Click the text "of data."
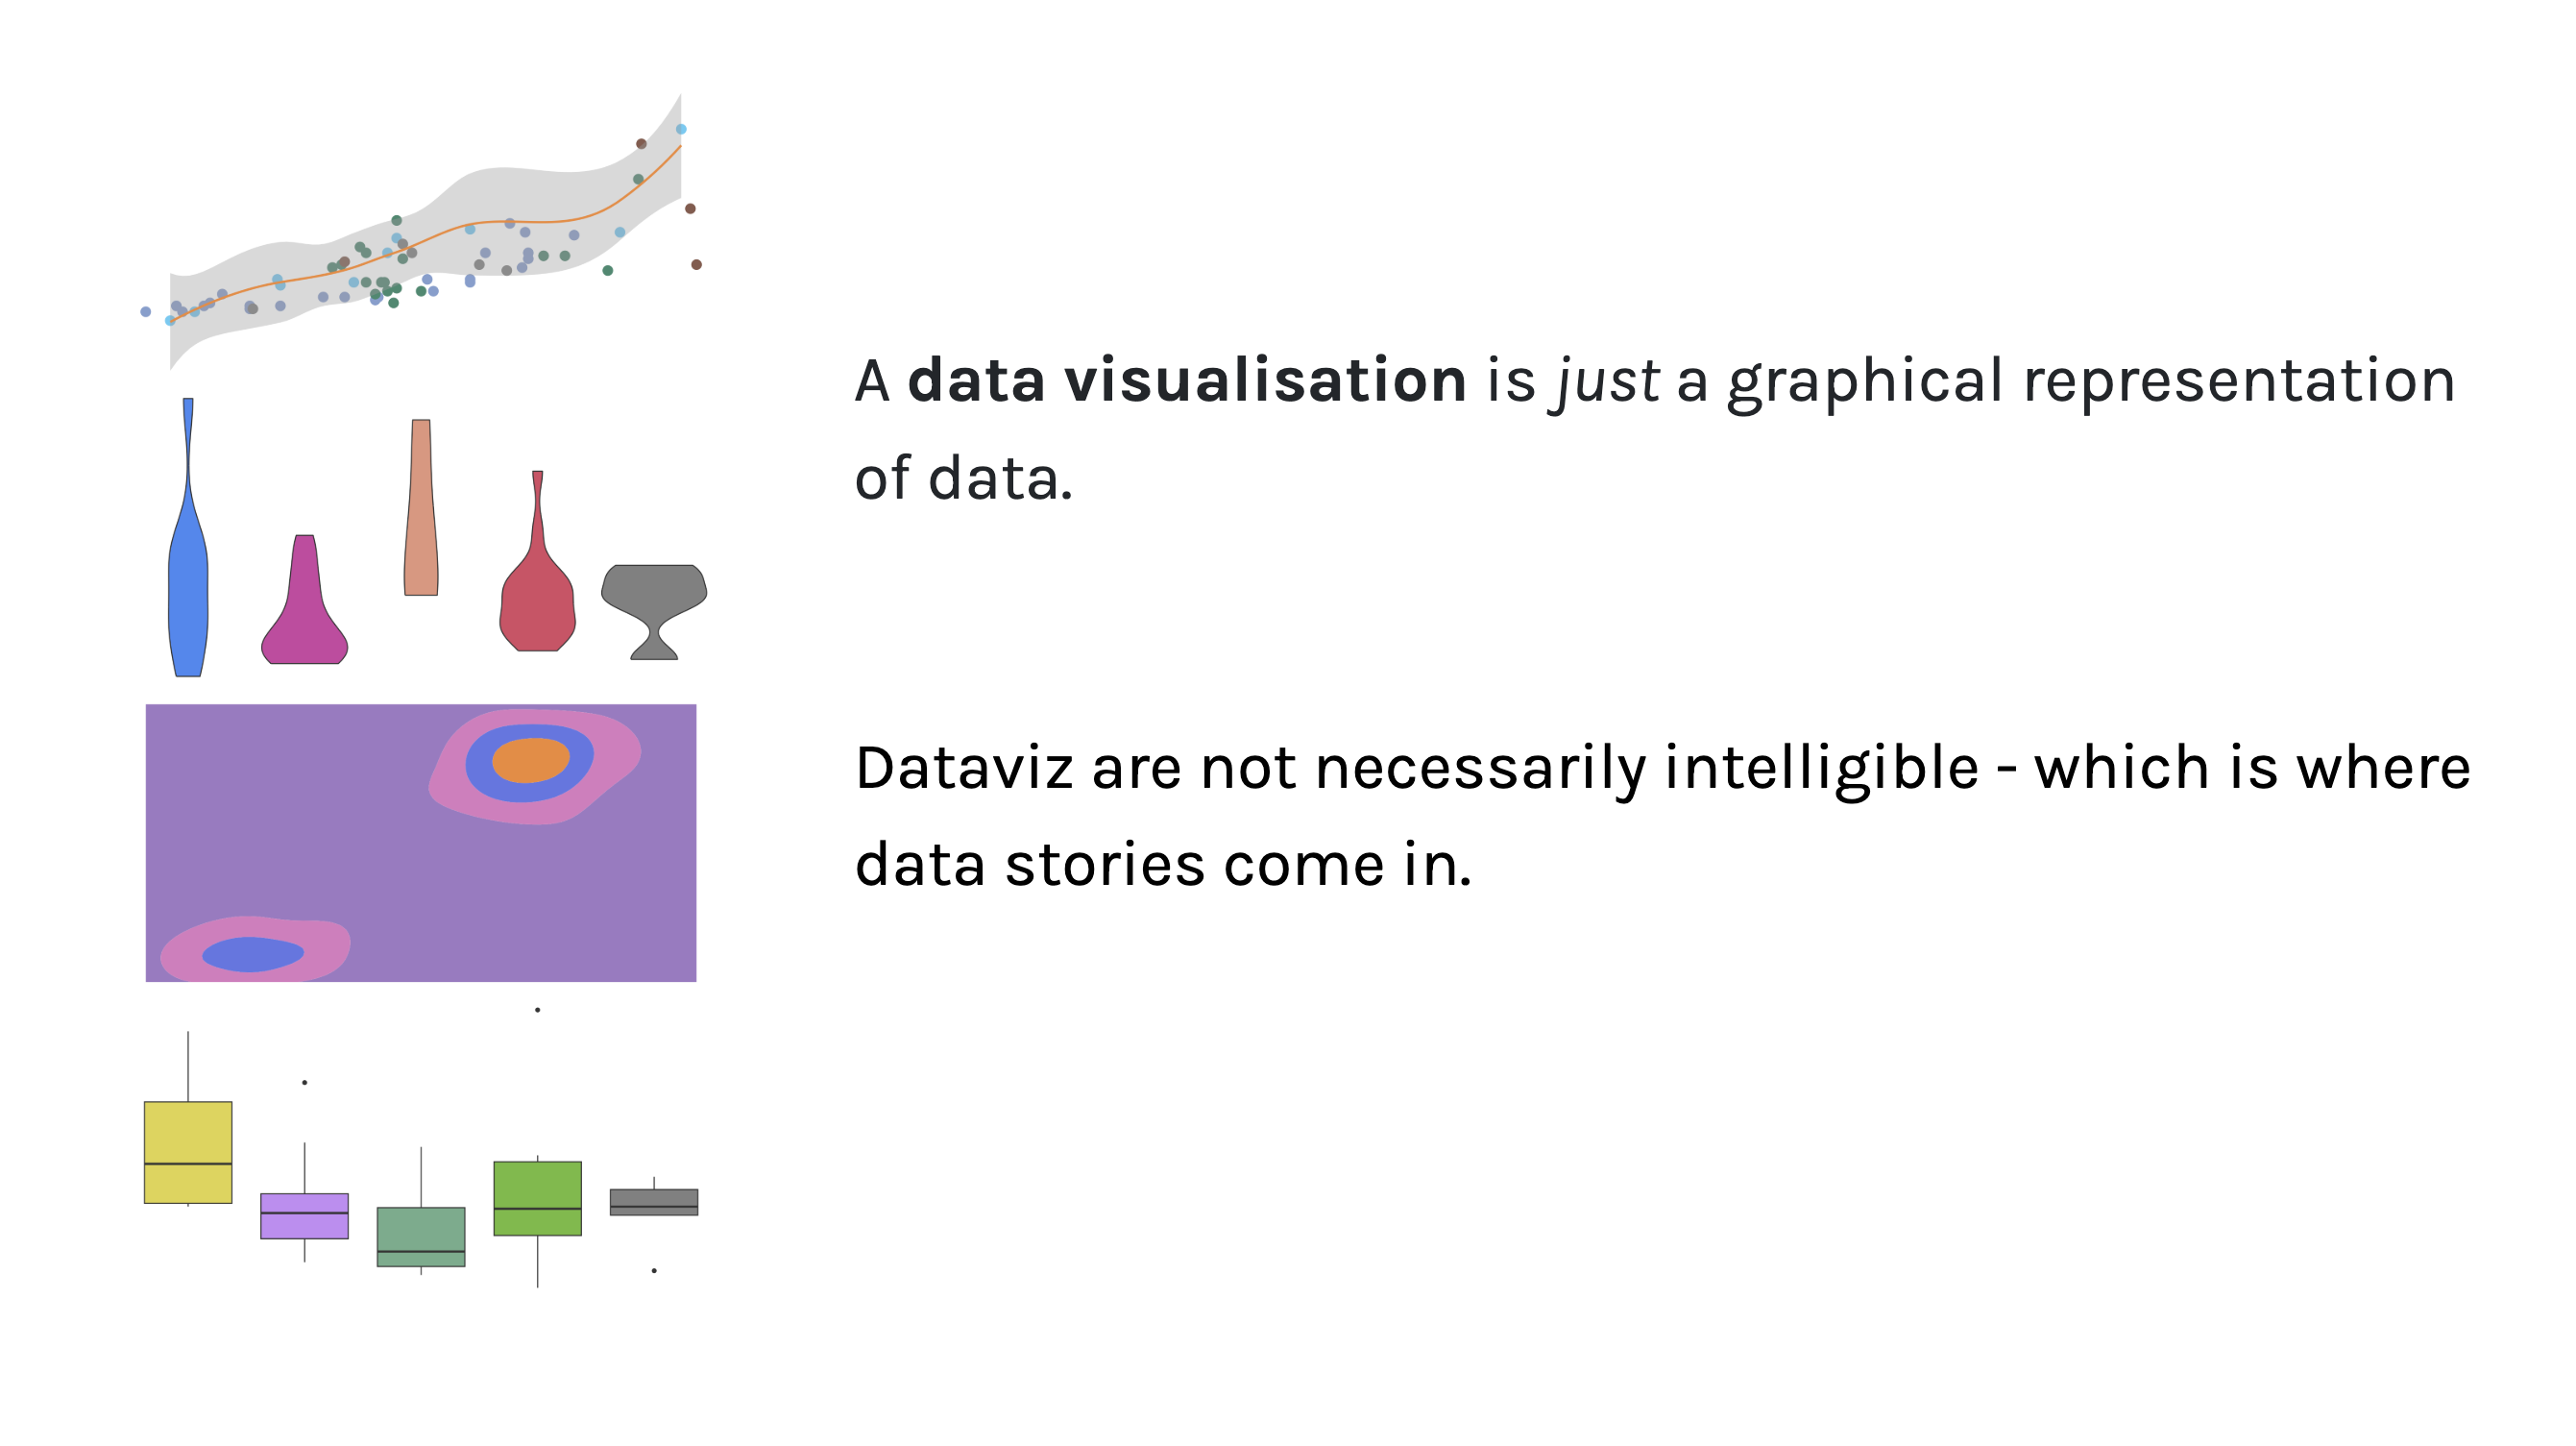 click(x=963, y=478)
